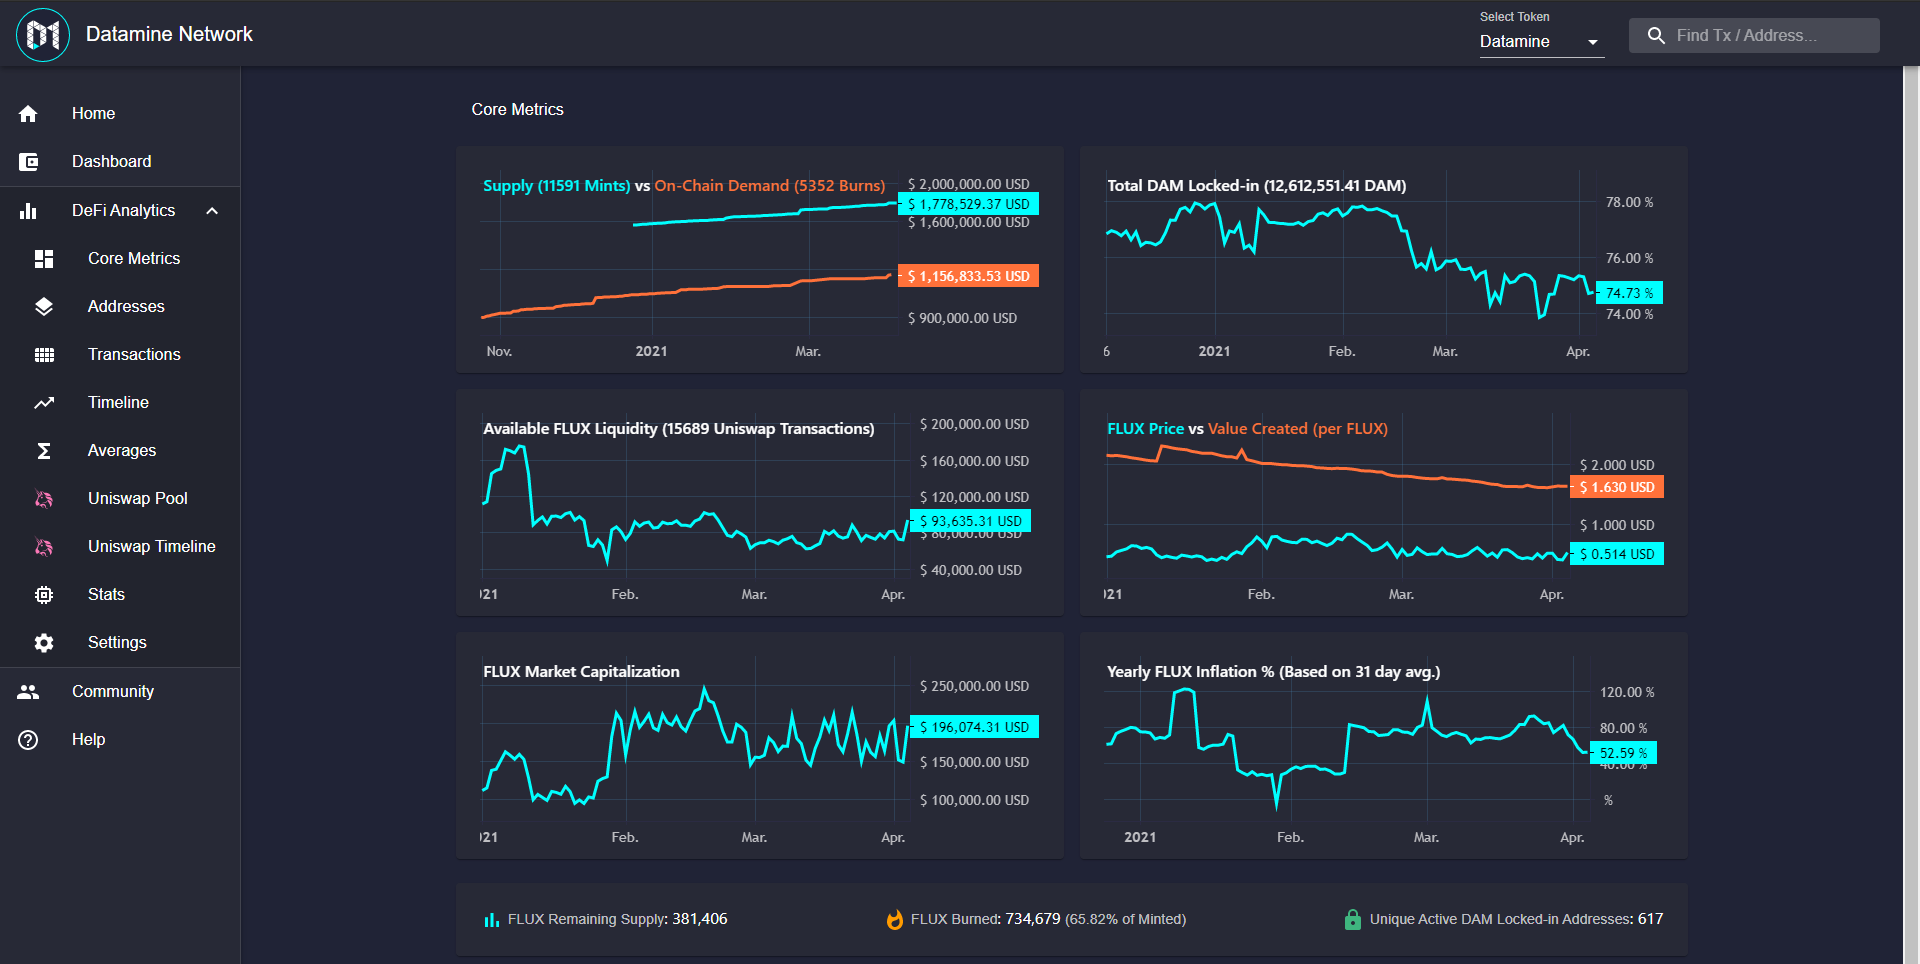Viewport: 1920px width, 964px height.
Task: Select Uniswap Pool in the sidebar
Action: click(x=120, y=499)
